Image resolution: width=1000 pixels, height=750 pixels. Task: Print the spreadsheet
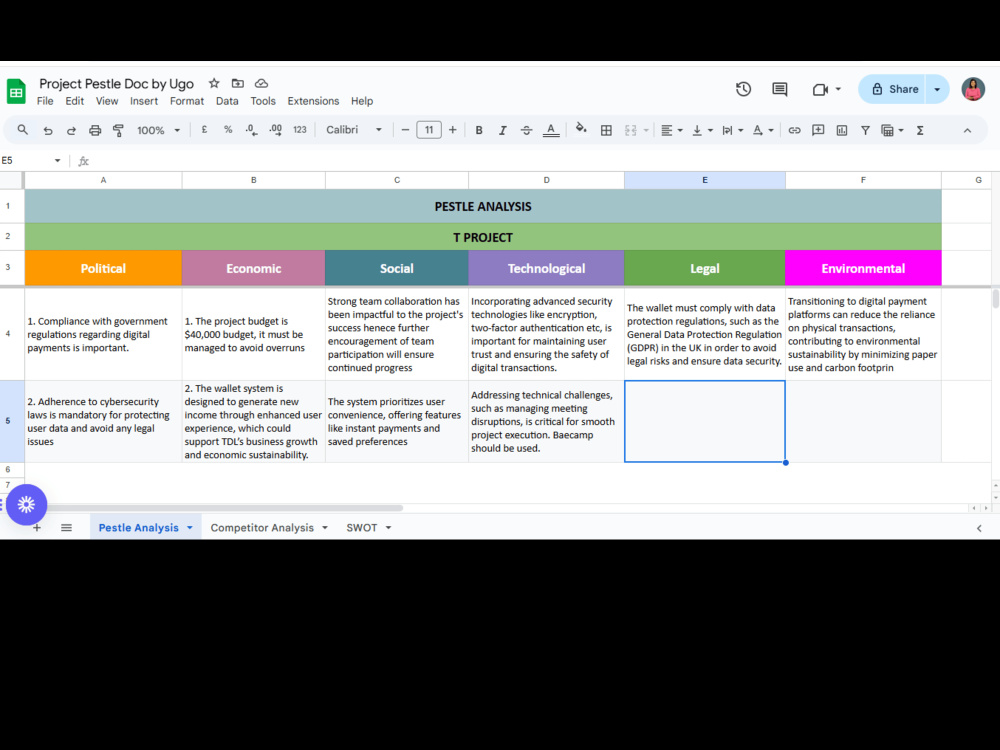click(95, 130)
